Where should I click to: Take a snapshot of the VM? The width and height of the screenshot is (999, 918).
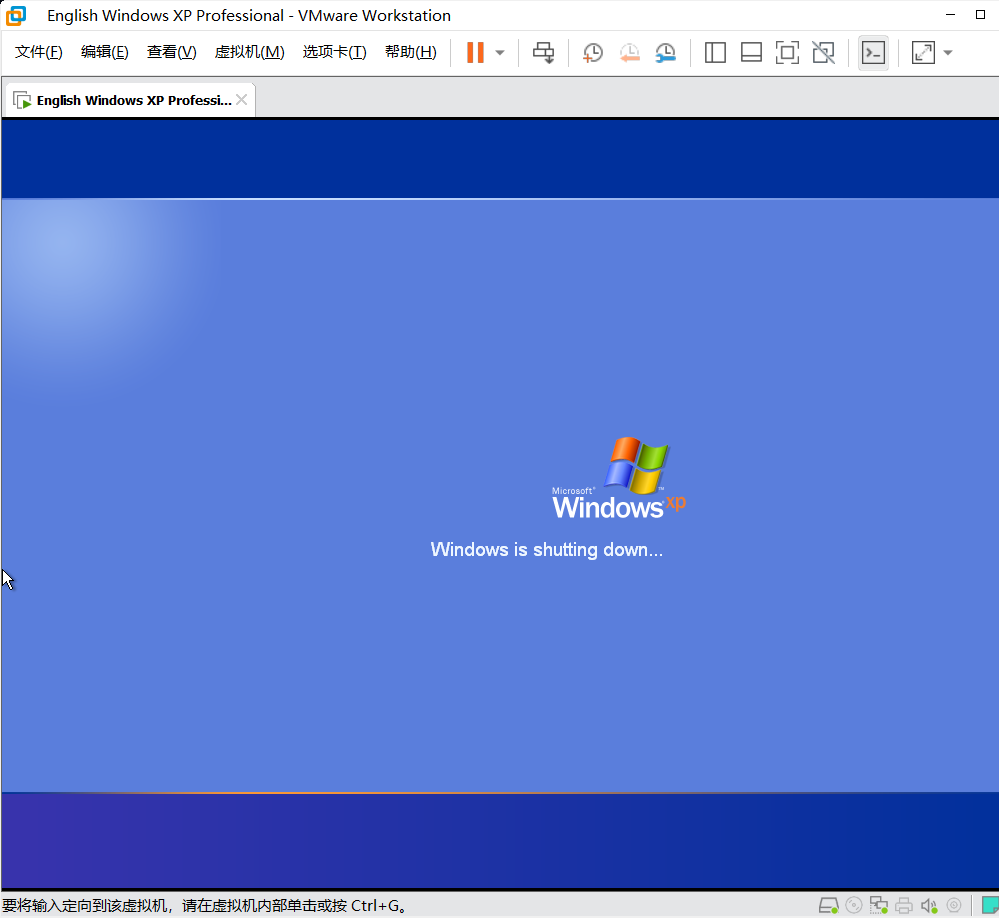click(593, 52)
